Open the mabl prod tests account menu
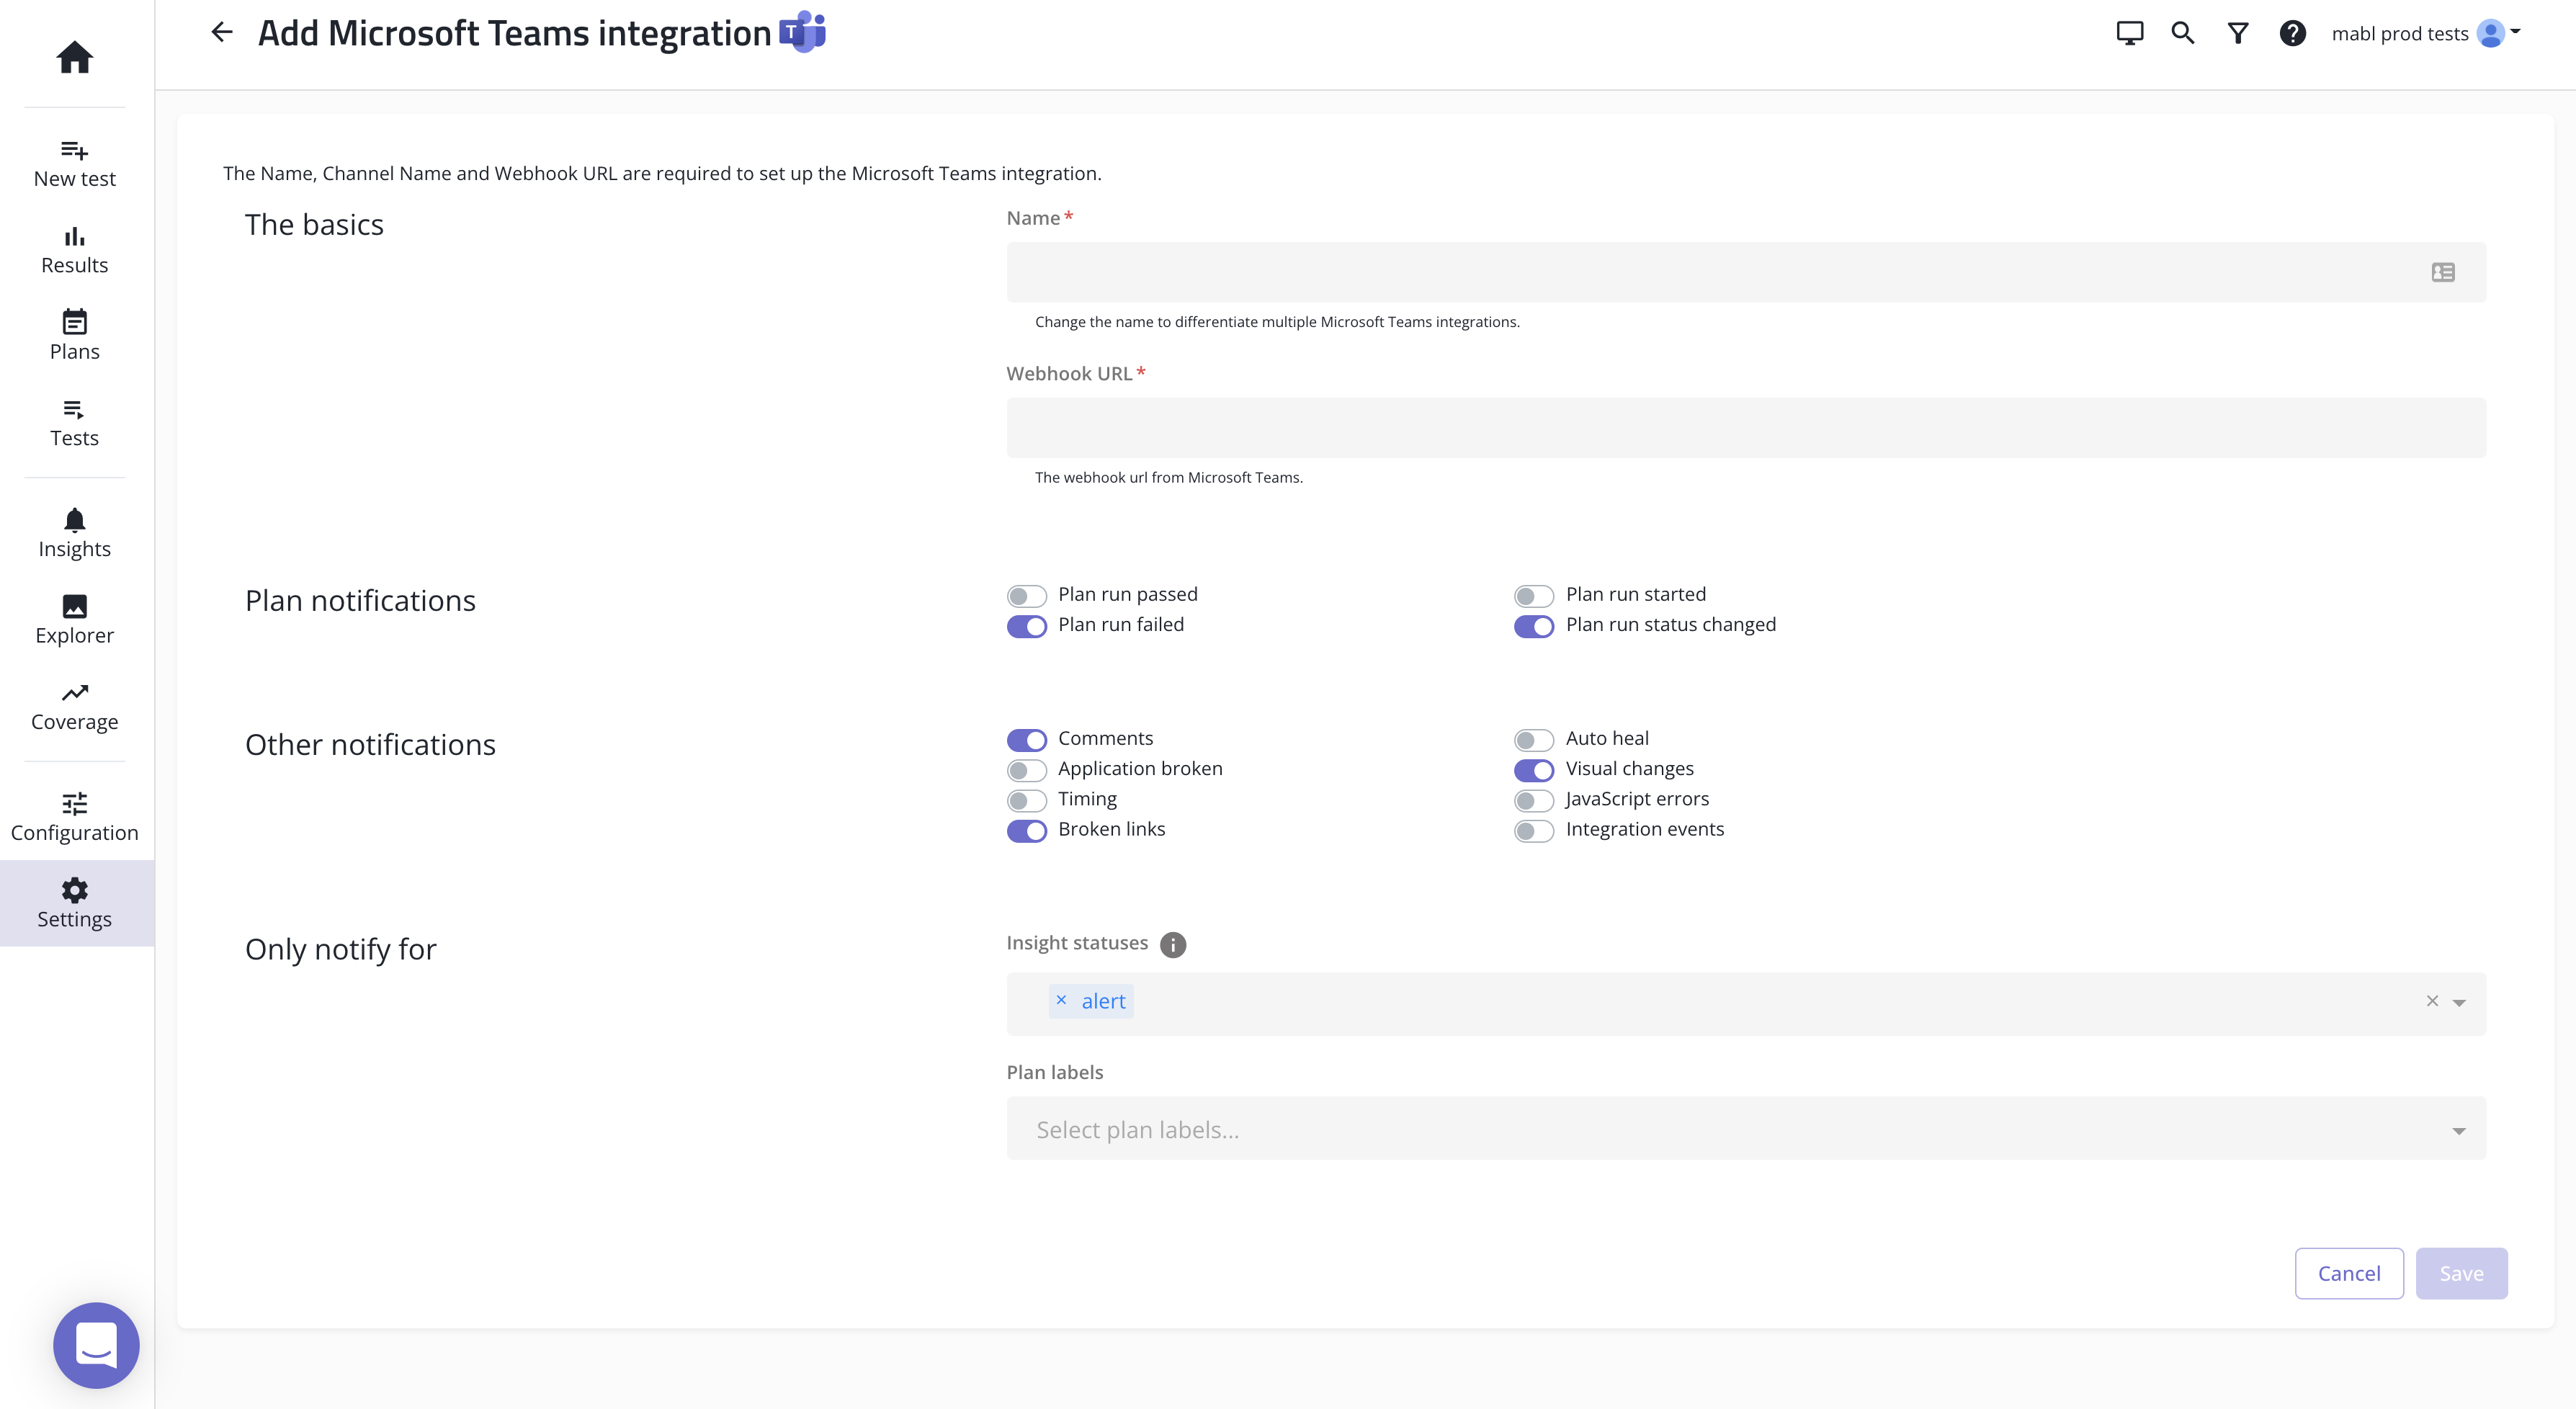This screenshot has width=2576, height=1409. [x=2424, y=33]
